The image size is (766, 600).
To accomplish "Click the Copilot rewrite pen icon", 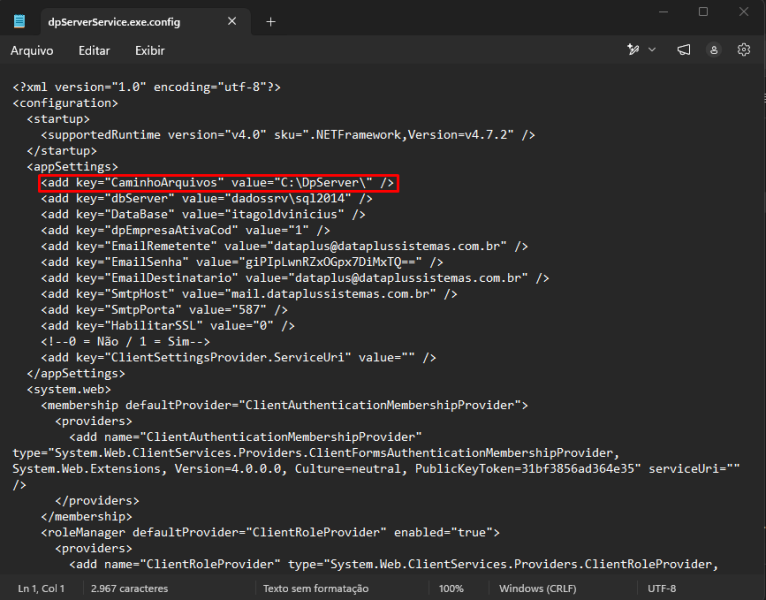I will pyautogui.click(x=634, y=49).
